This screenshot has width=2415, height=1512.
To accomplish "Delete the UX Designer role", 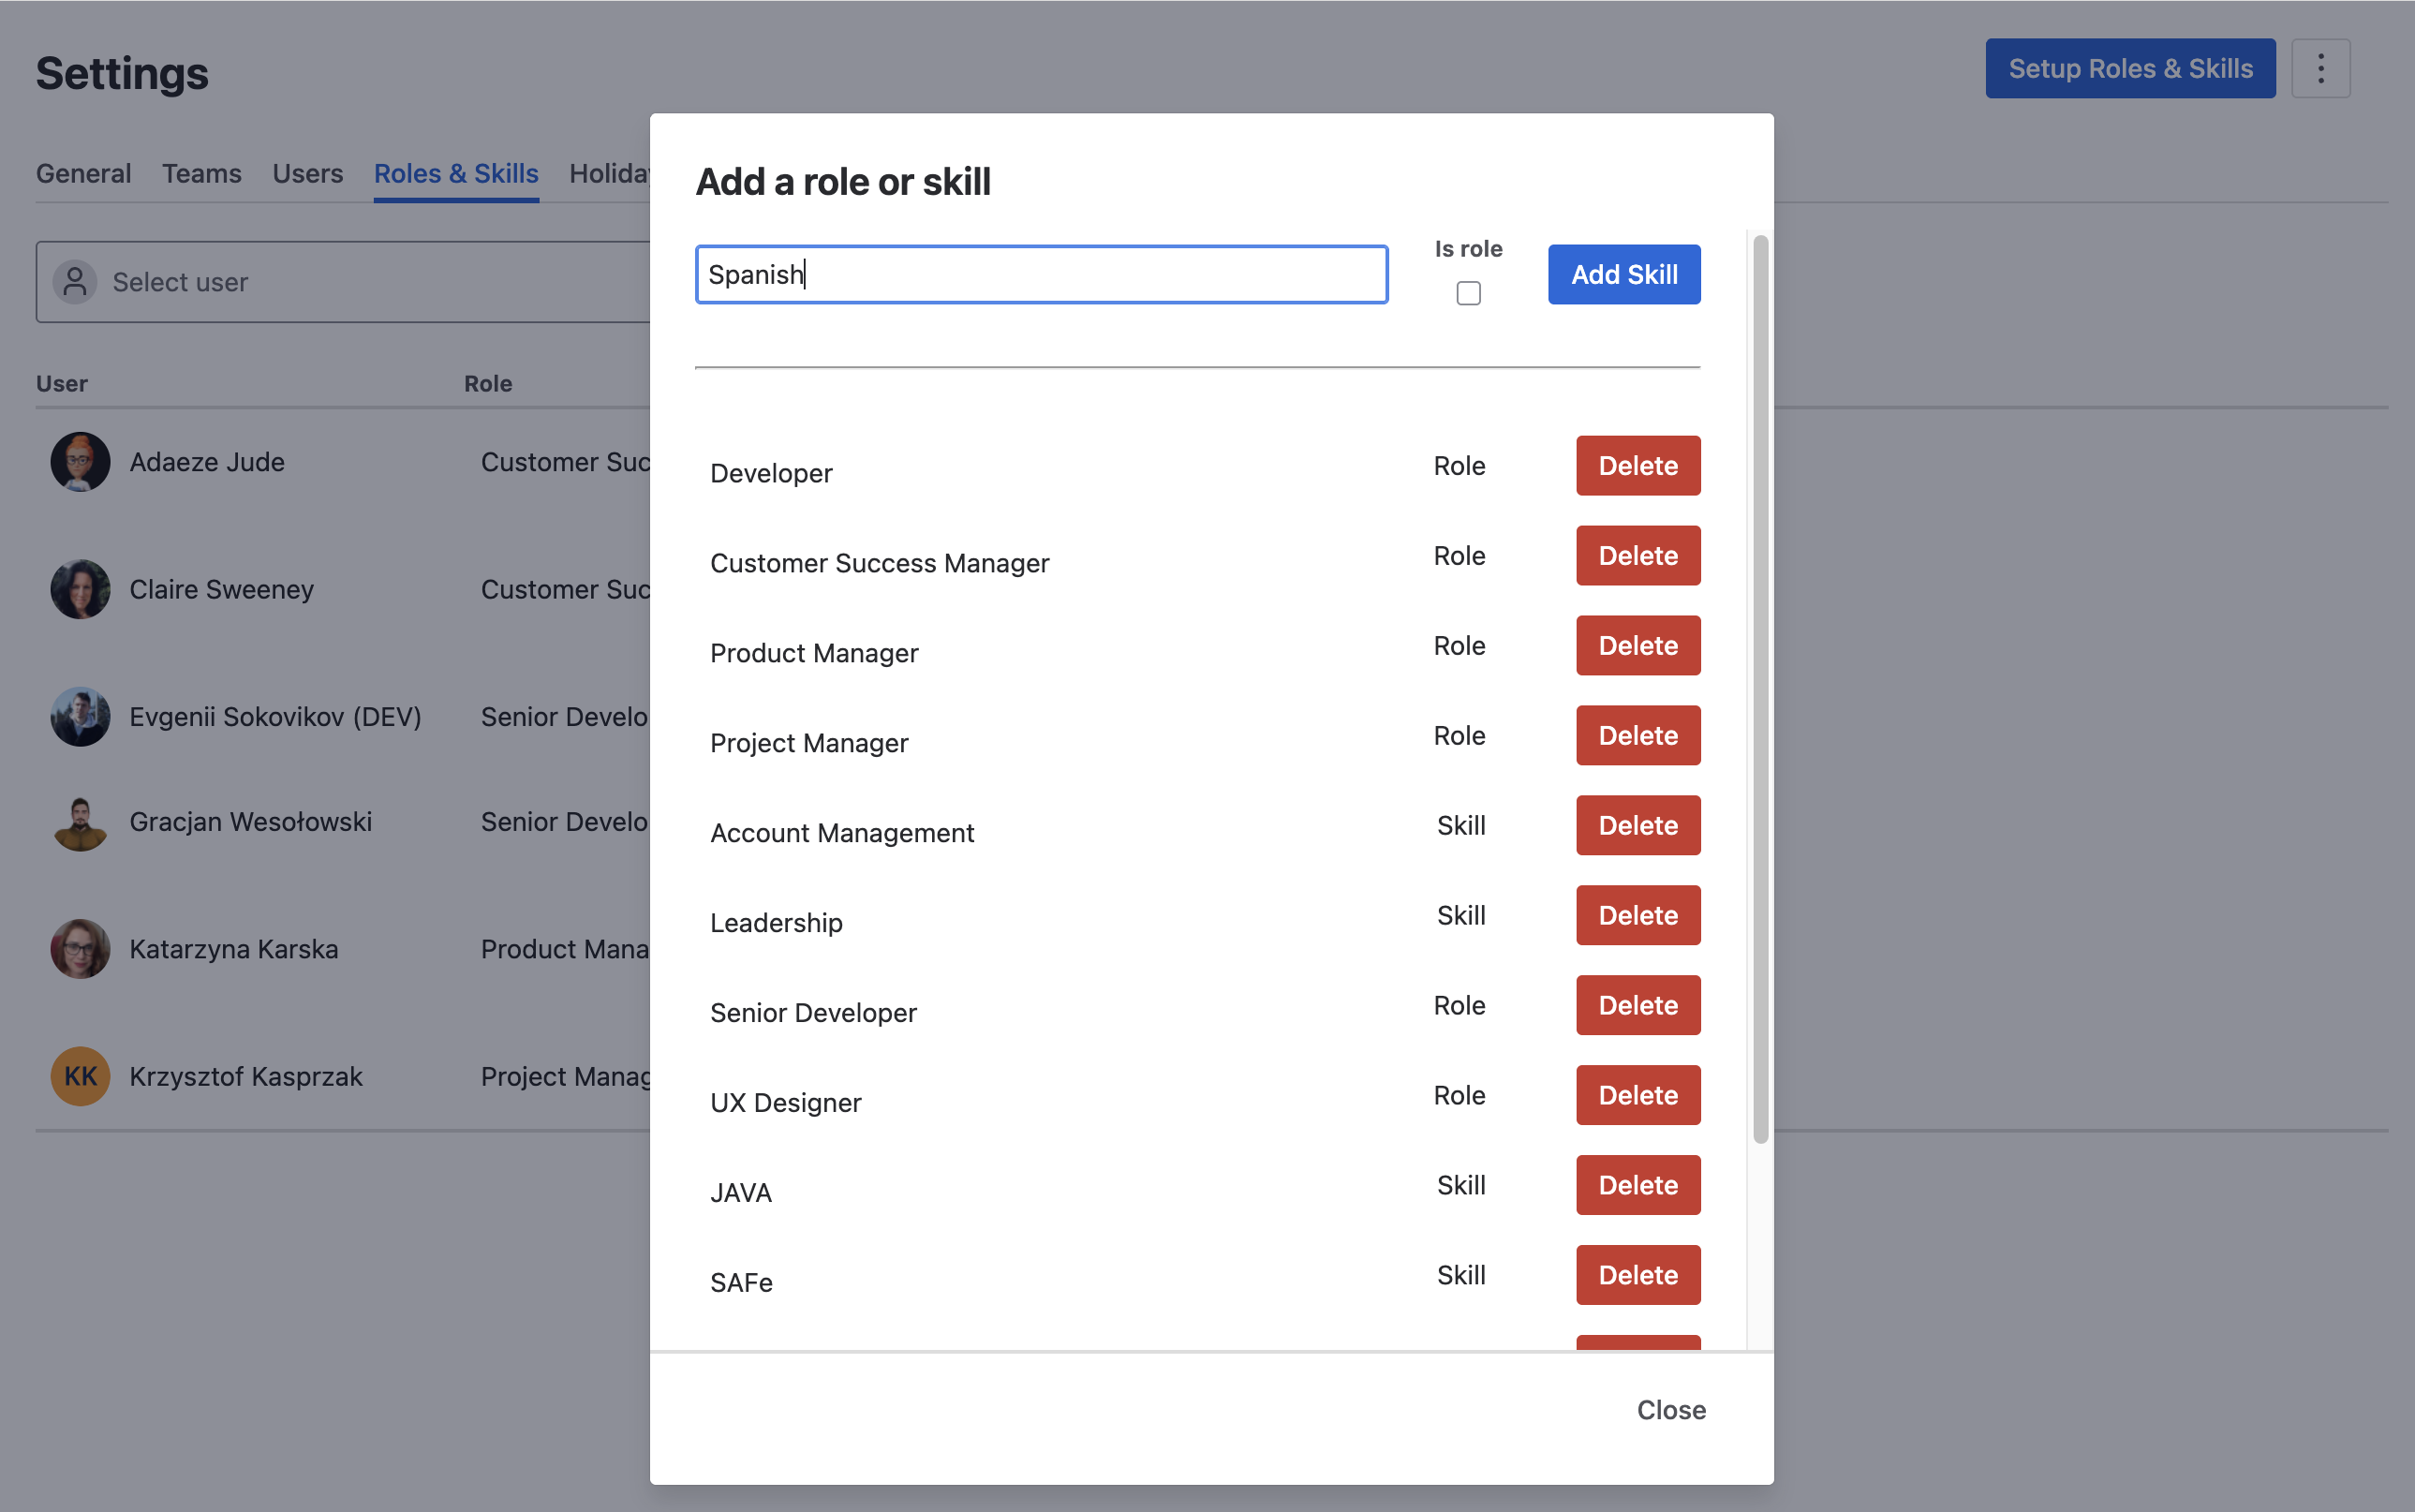I will coord(1637,1095).
